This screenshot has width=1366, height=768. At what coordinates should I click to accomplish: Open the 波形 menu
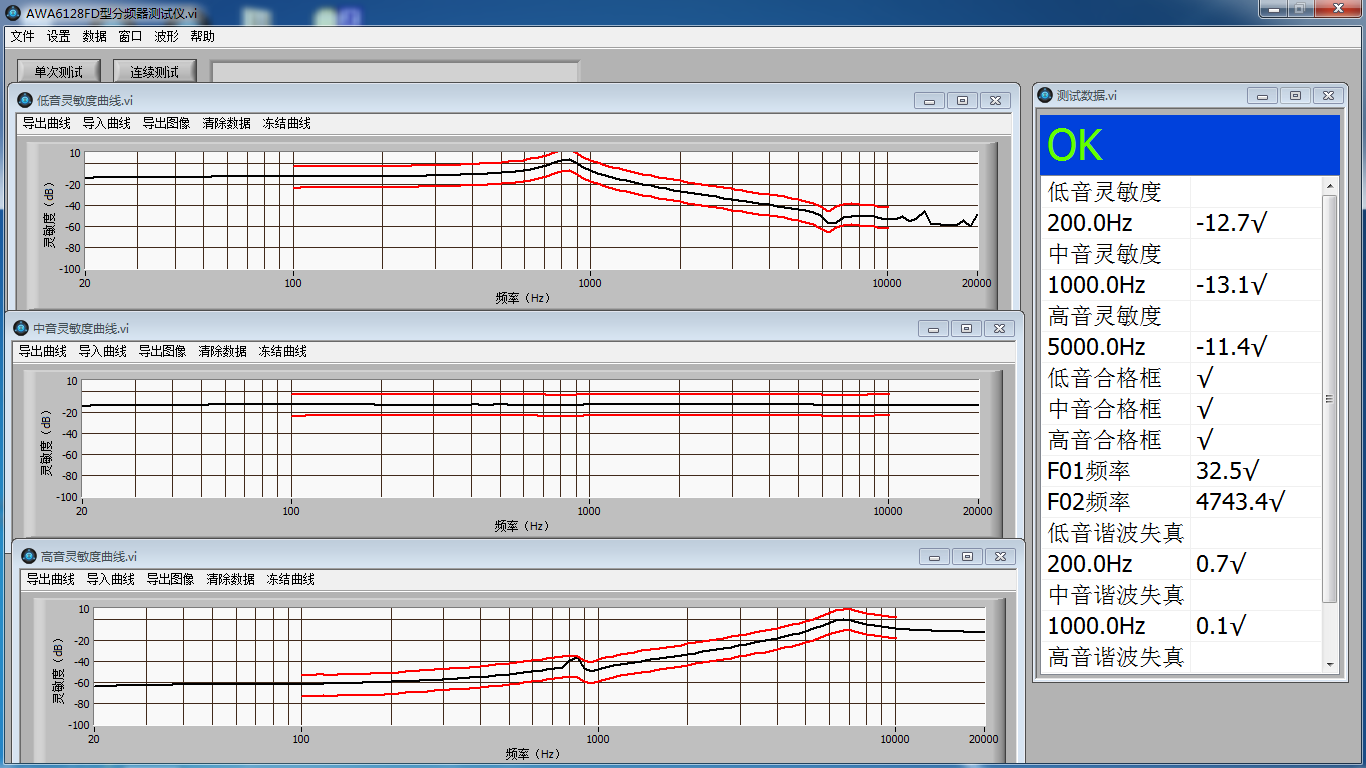click(166, 36)
